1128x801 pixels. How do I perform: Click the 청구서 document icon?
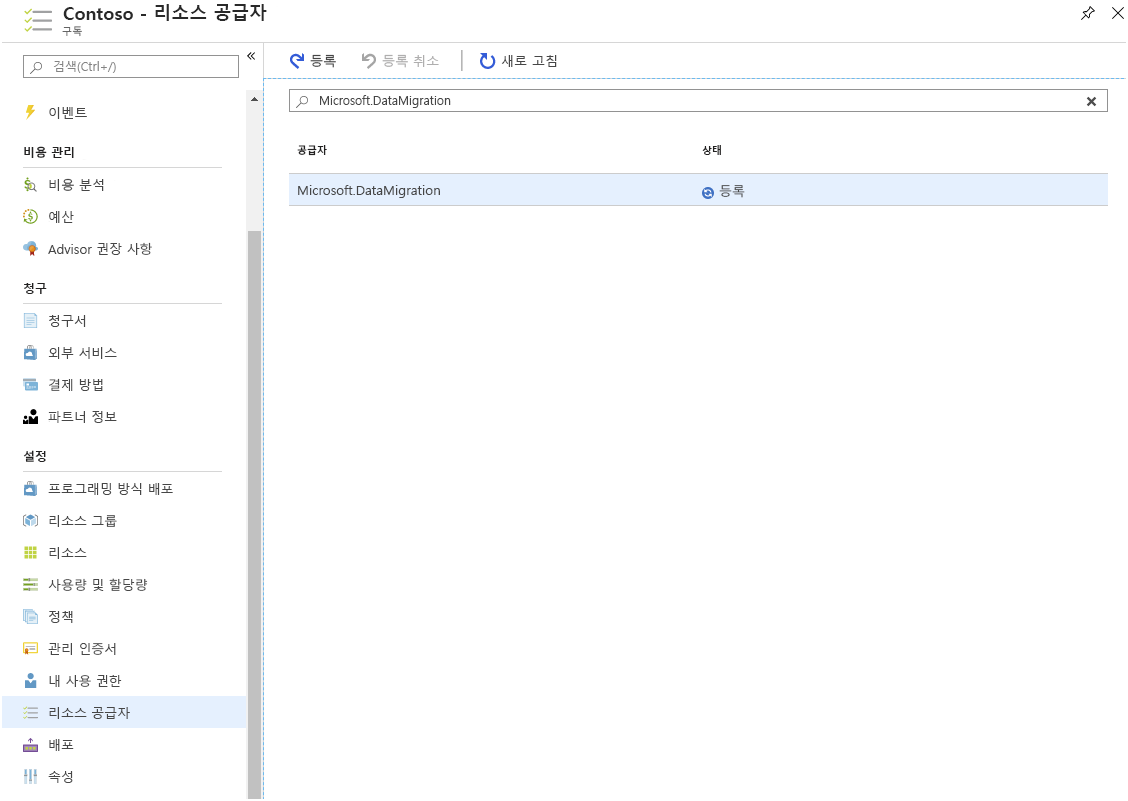pyautogui.click(x=30, y=320)
